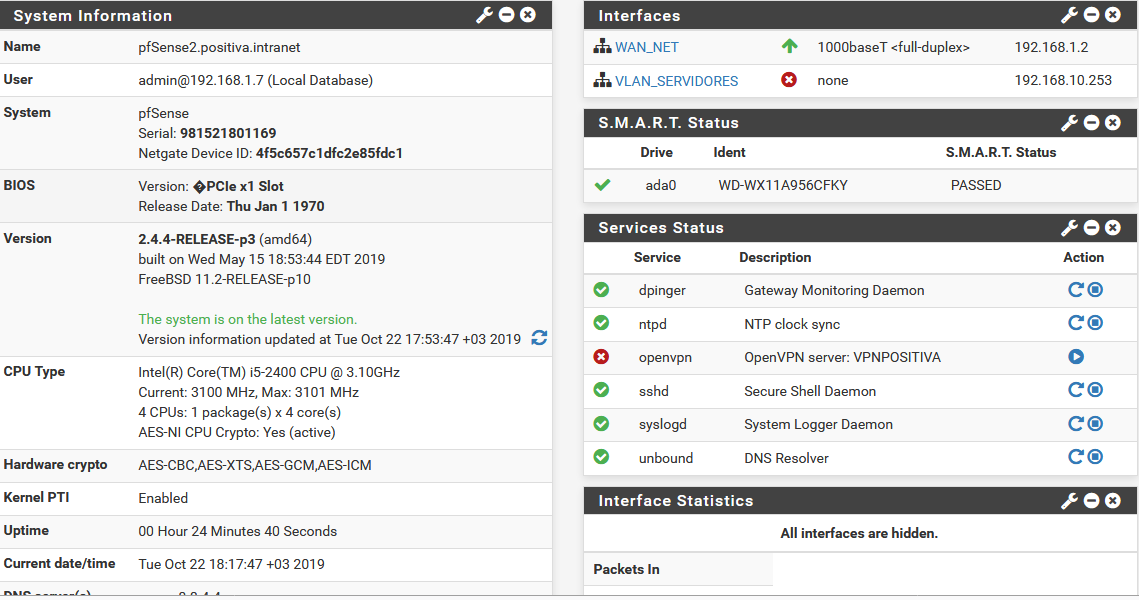This screenshot has width=1139, height=600.
Task: Collapse the Interface Statistics widget
Action: 1092,501
